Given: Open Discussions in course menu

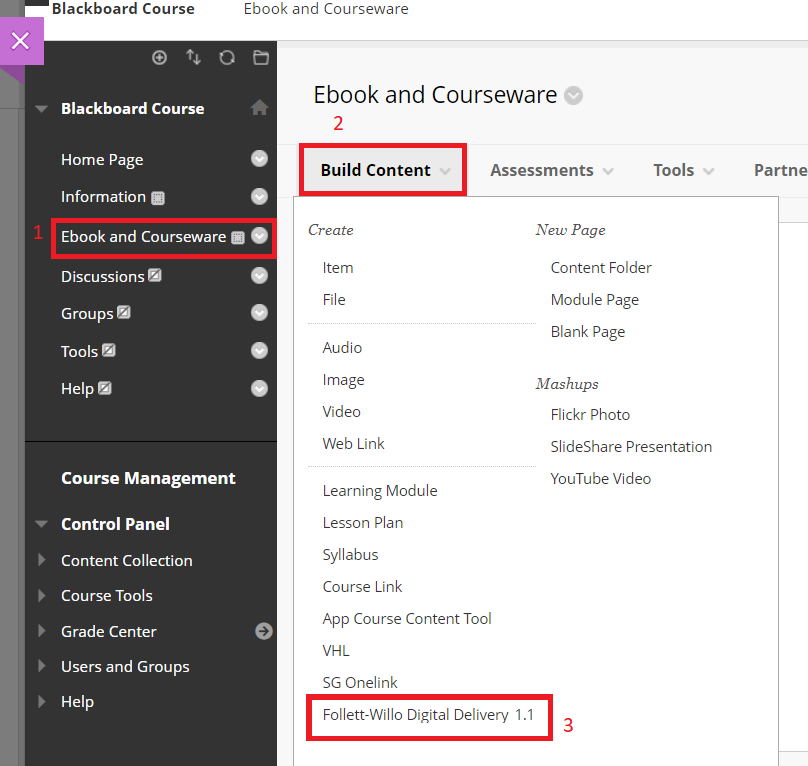Looking at the screenshot, I should 103,277.
